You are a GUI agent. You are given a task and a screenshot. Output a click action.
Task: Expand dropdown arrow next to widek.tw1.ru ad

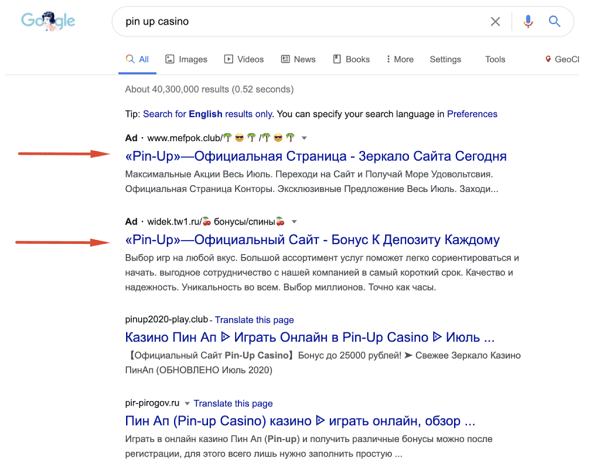coord(294,222)
